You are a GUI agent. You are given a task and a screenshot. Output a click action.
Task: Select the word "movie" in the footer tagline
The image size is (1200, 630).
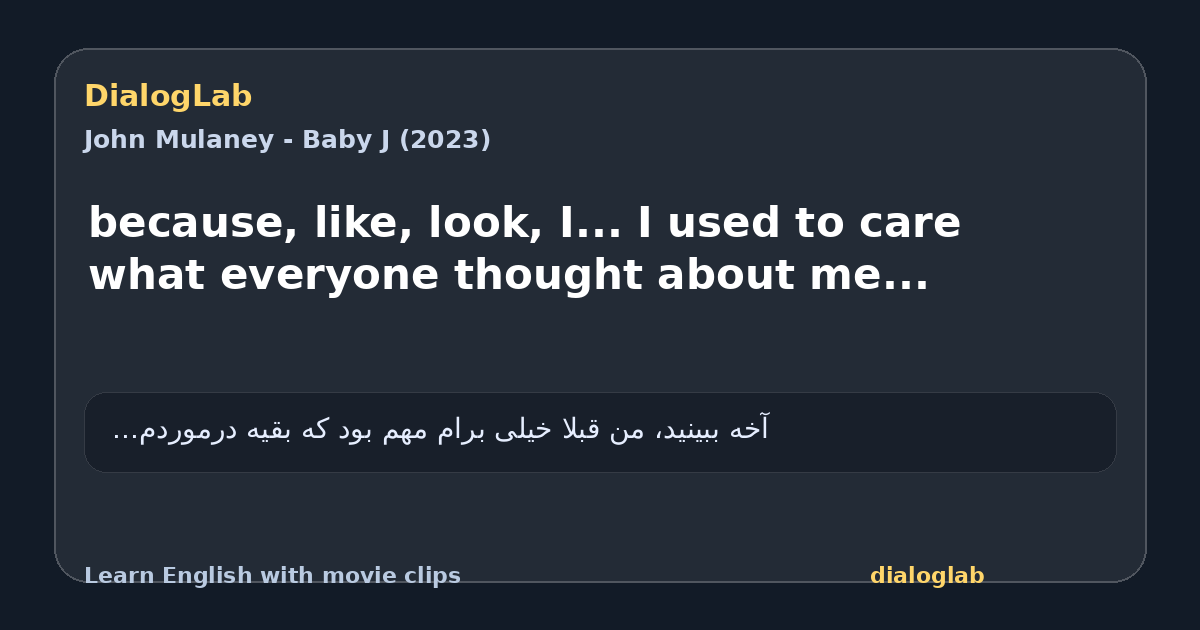pyautogui.click(x=356, y=576)
